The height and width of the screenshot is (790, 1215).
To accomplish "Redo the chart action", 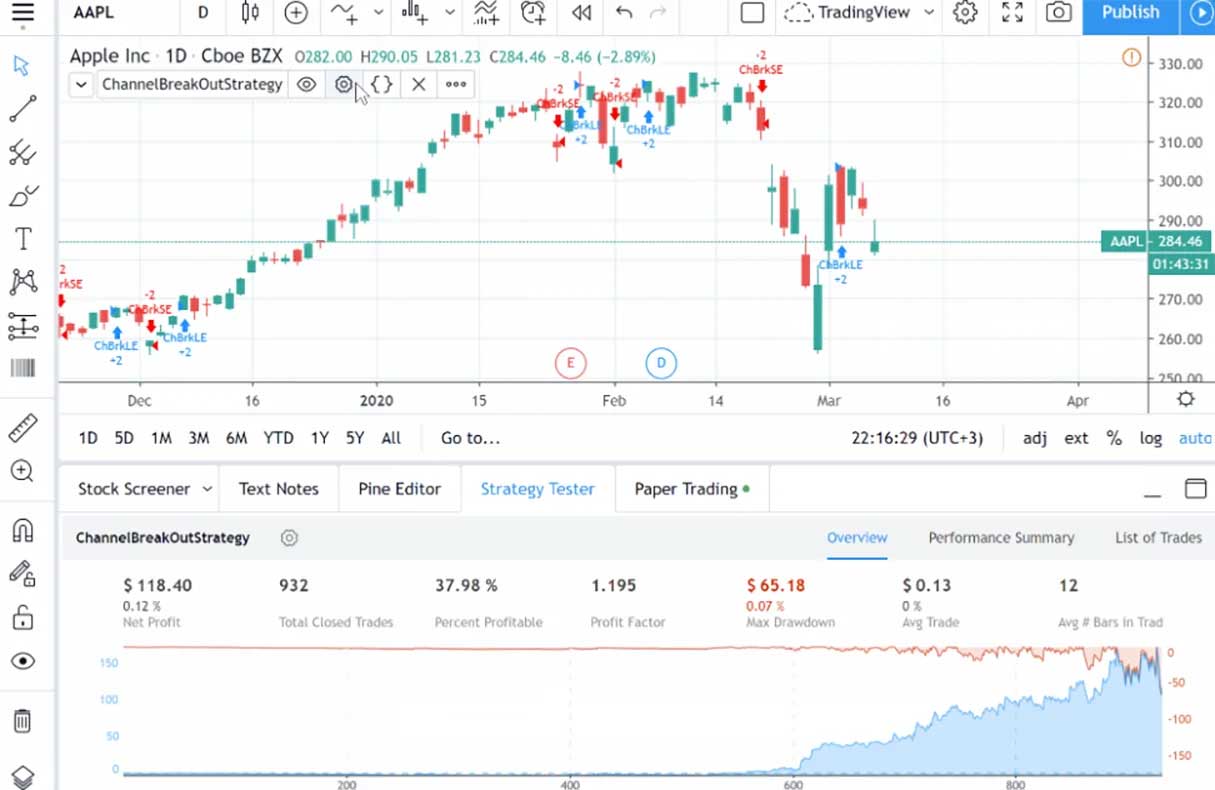I will [657, 13].
